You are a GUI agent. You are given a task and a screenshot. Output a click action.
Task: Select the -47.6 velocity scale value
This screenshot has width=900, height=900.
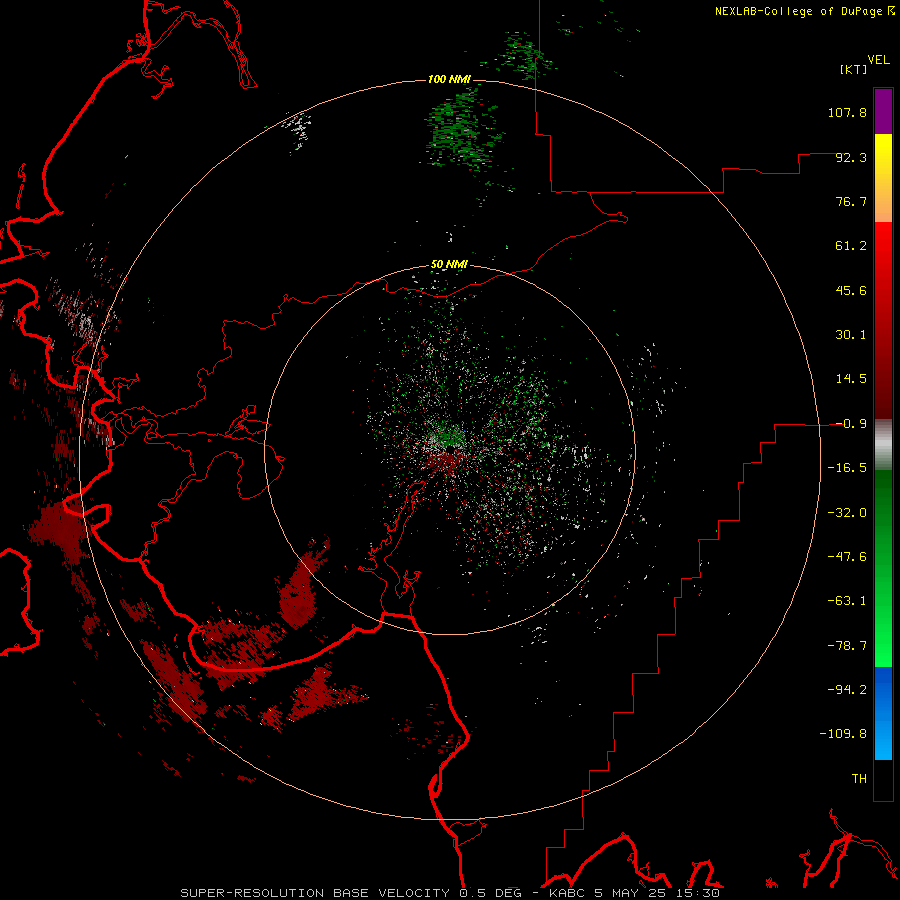click(x=847, y=557)
